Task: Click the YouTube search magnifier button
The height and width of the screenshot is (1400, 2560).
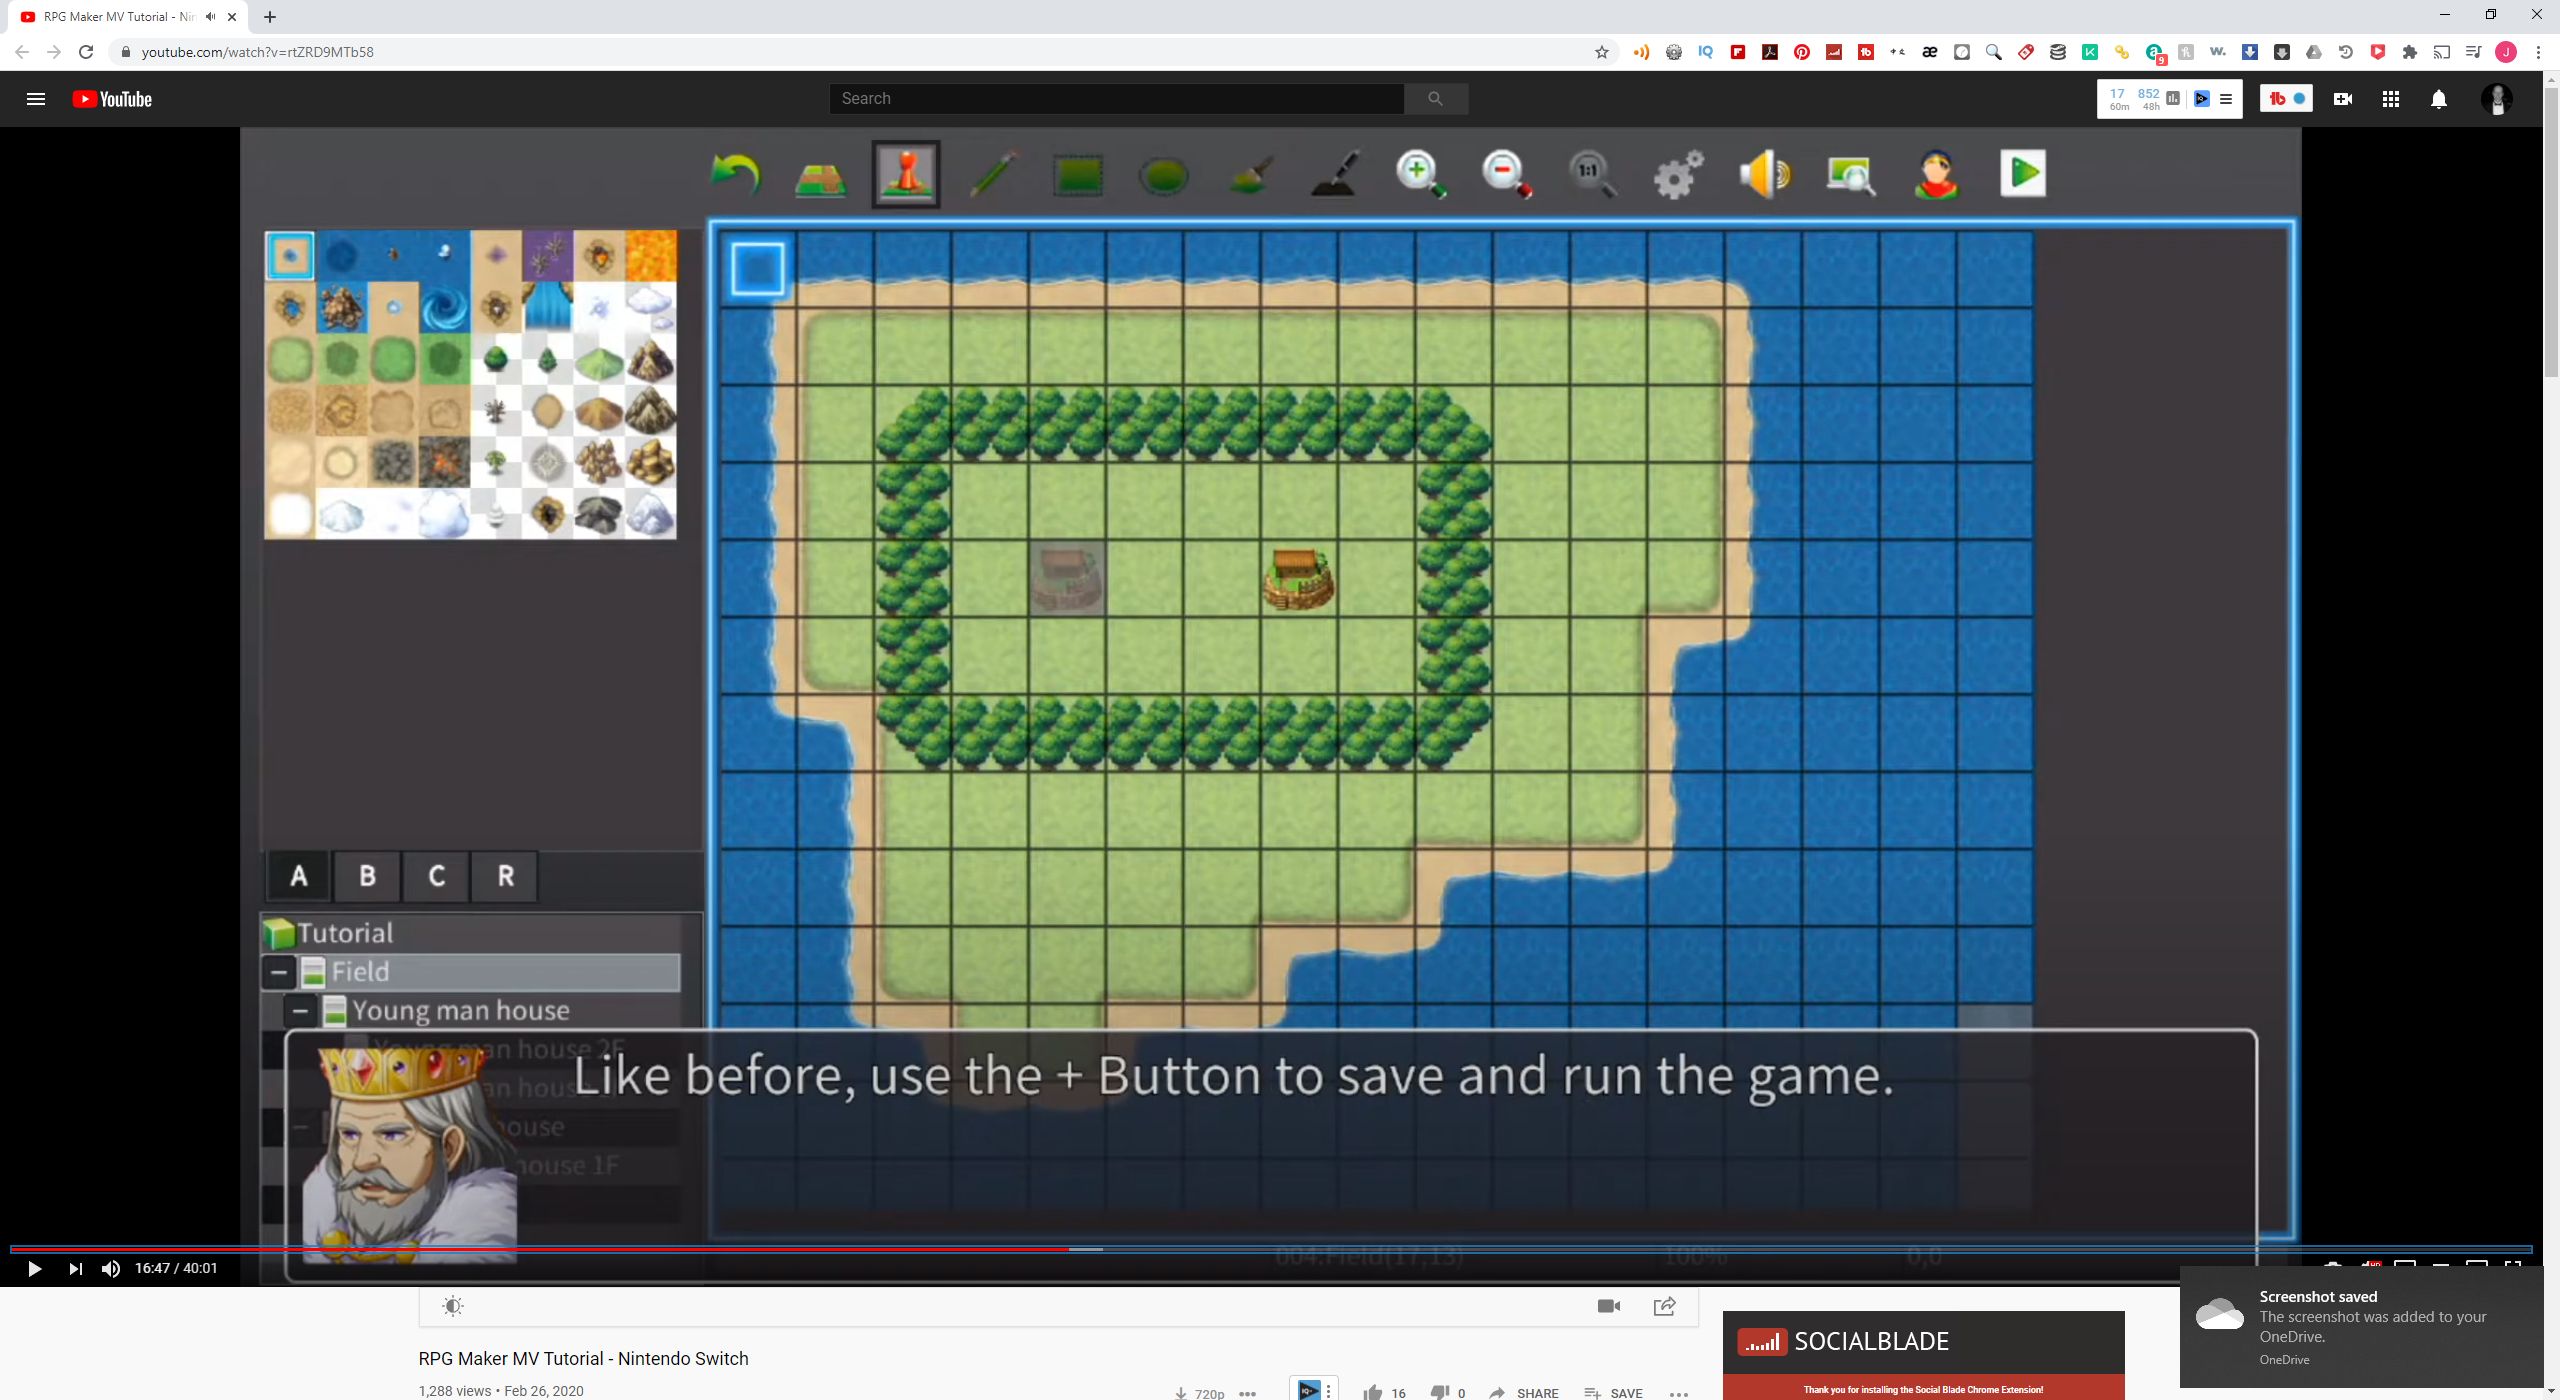Action: [x=1436, y=98]
